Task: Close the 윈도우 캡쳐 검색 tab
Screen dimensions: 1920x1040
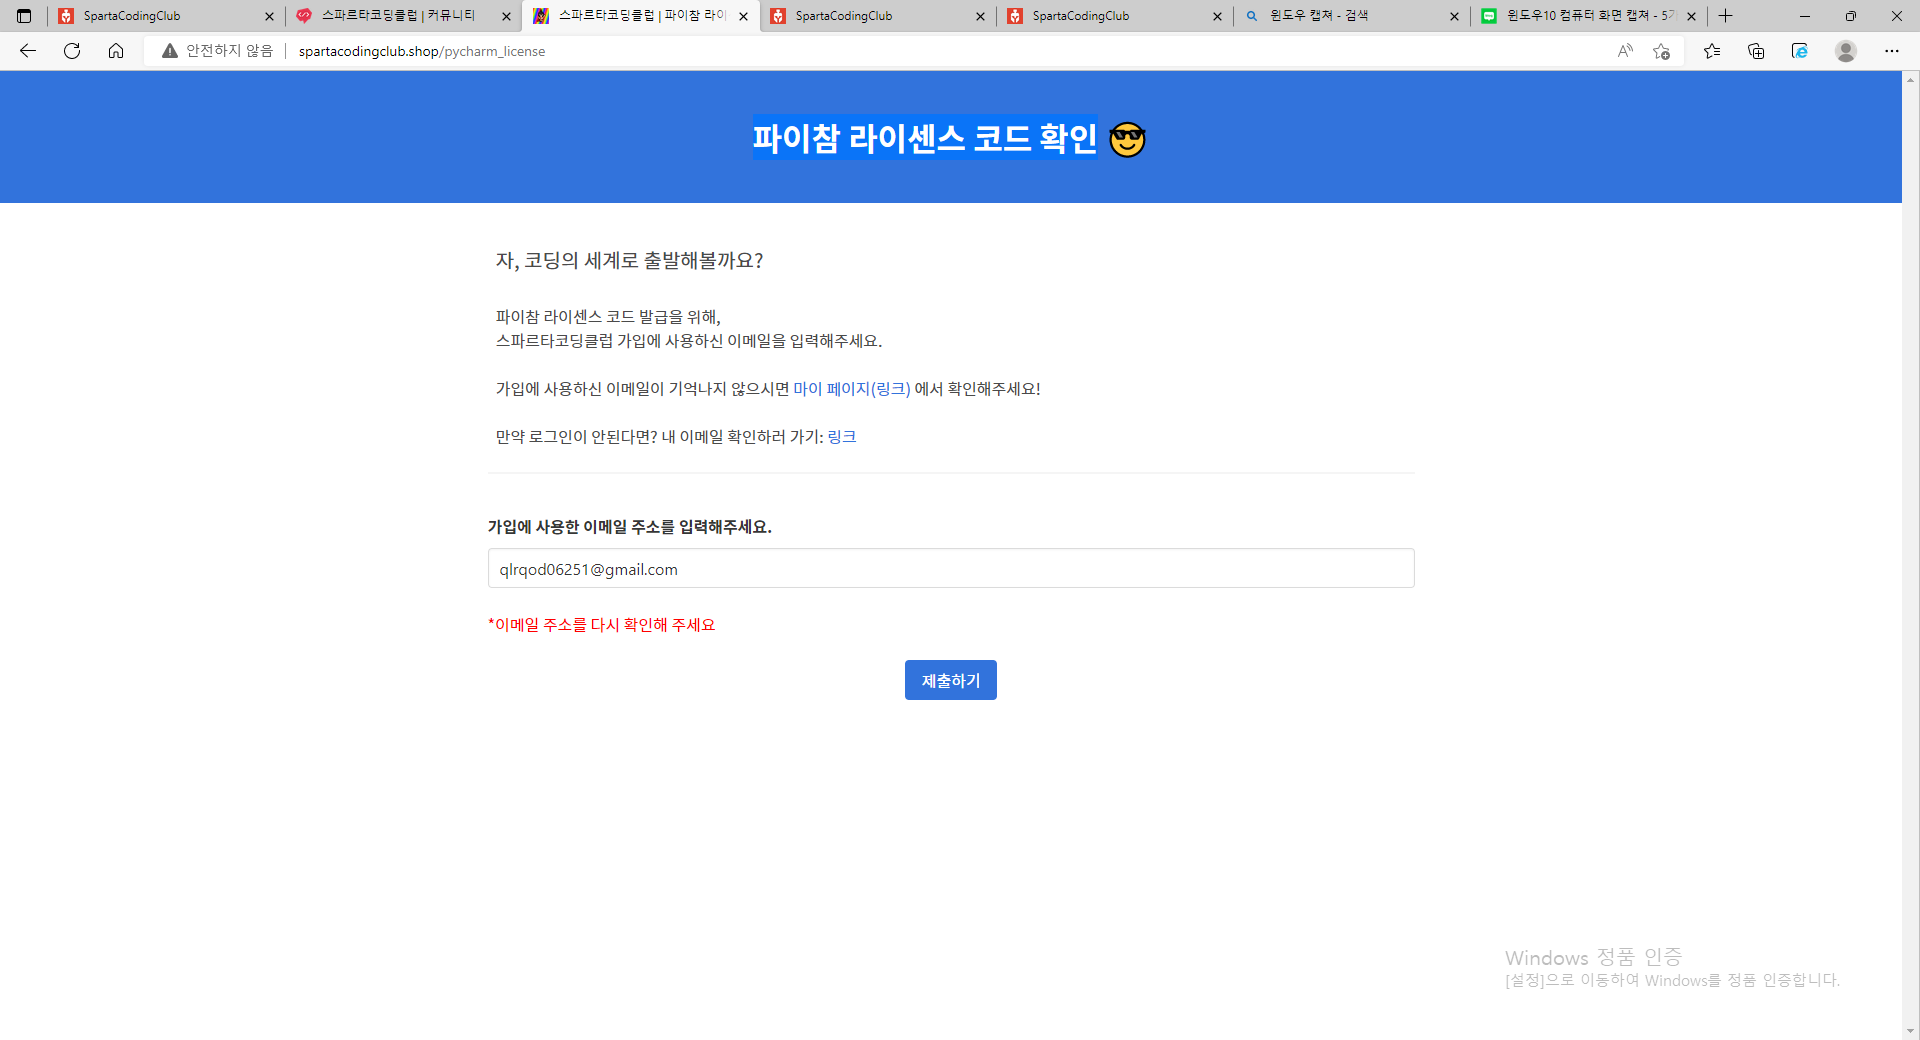Action: click(x=1454, y=16)
